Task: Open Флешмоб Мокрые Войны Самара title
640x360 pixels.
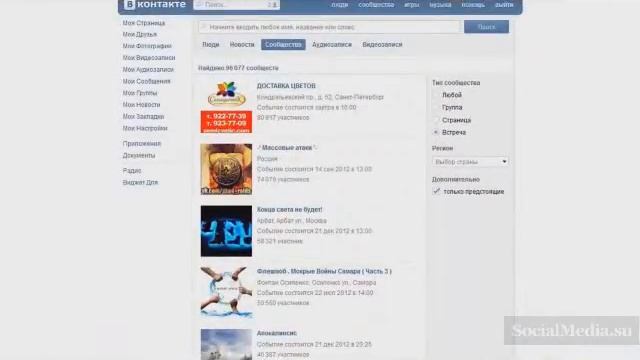Action: pos(324,271)
